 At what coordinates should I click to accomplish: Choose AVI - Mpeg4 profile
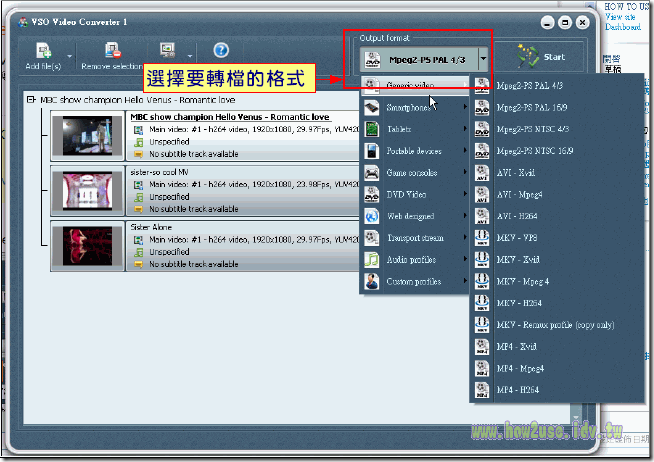click(557, 194)
